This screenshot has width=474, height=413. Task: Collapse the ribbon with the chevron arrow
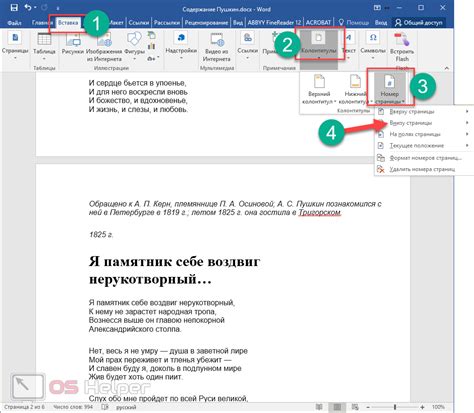(x=447, y=68)
